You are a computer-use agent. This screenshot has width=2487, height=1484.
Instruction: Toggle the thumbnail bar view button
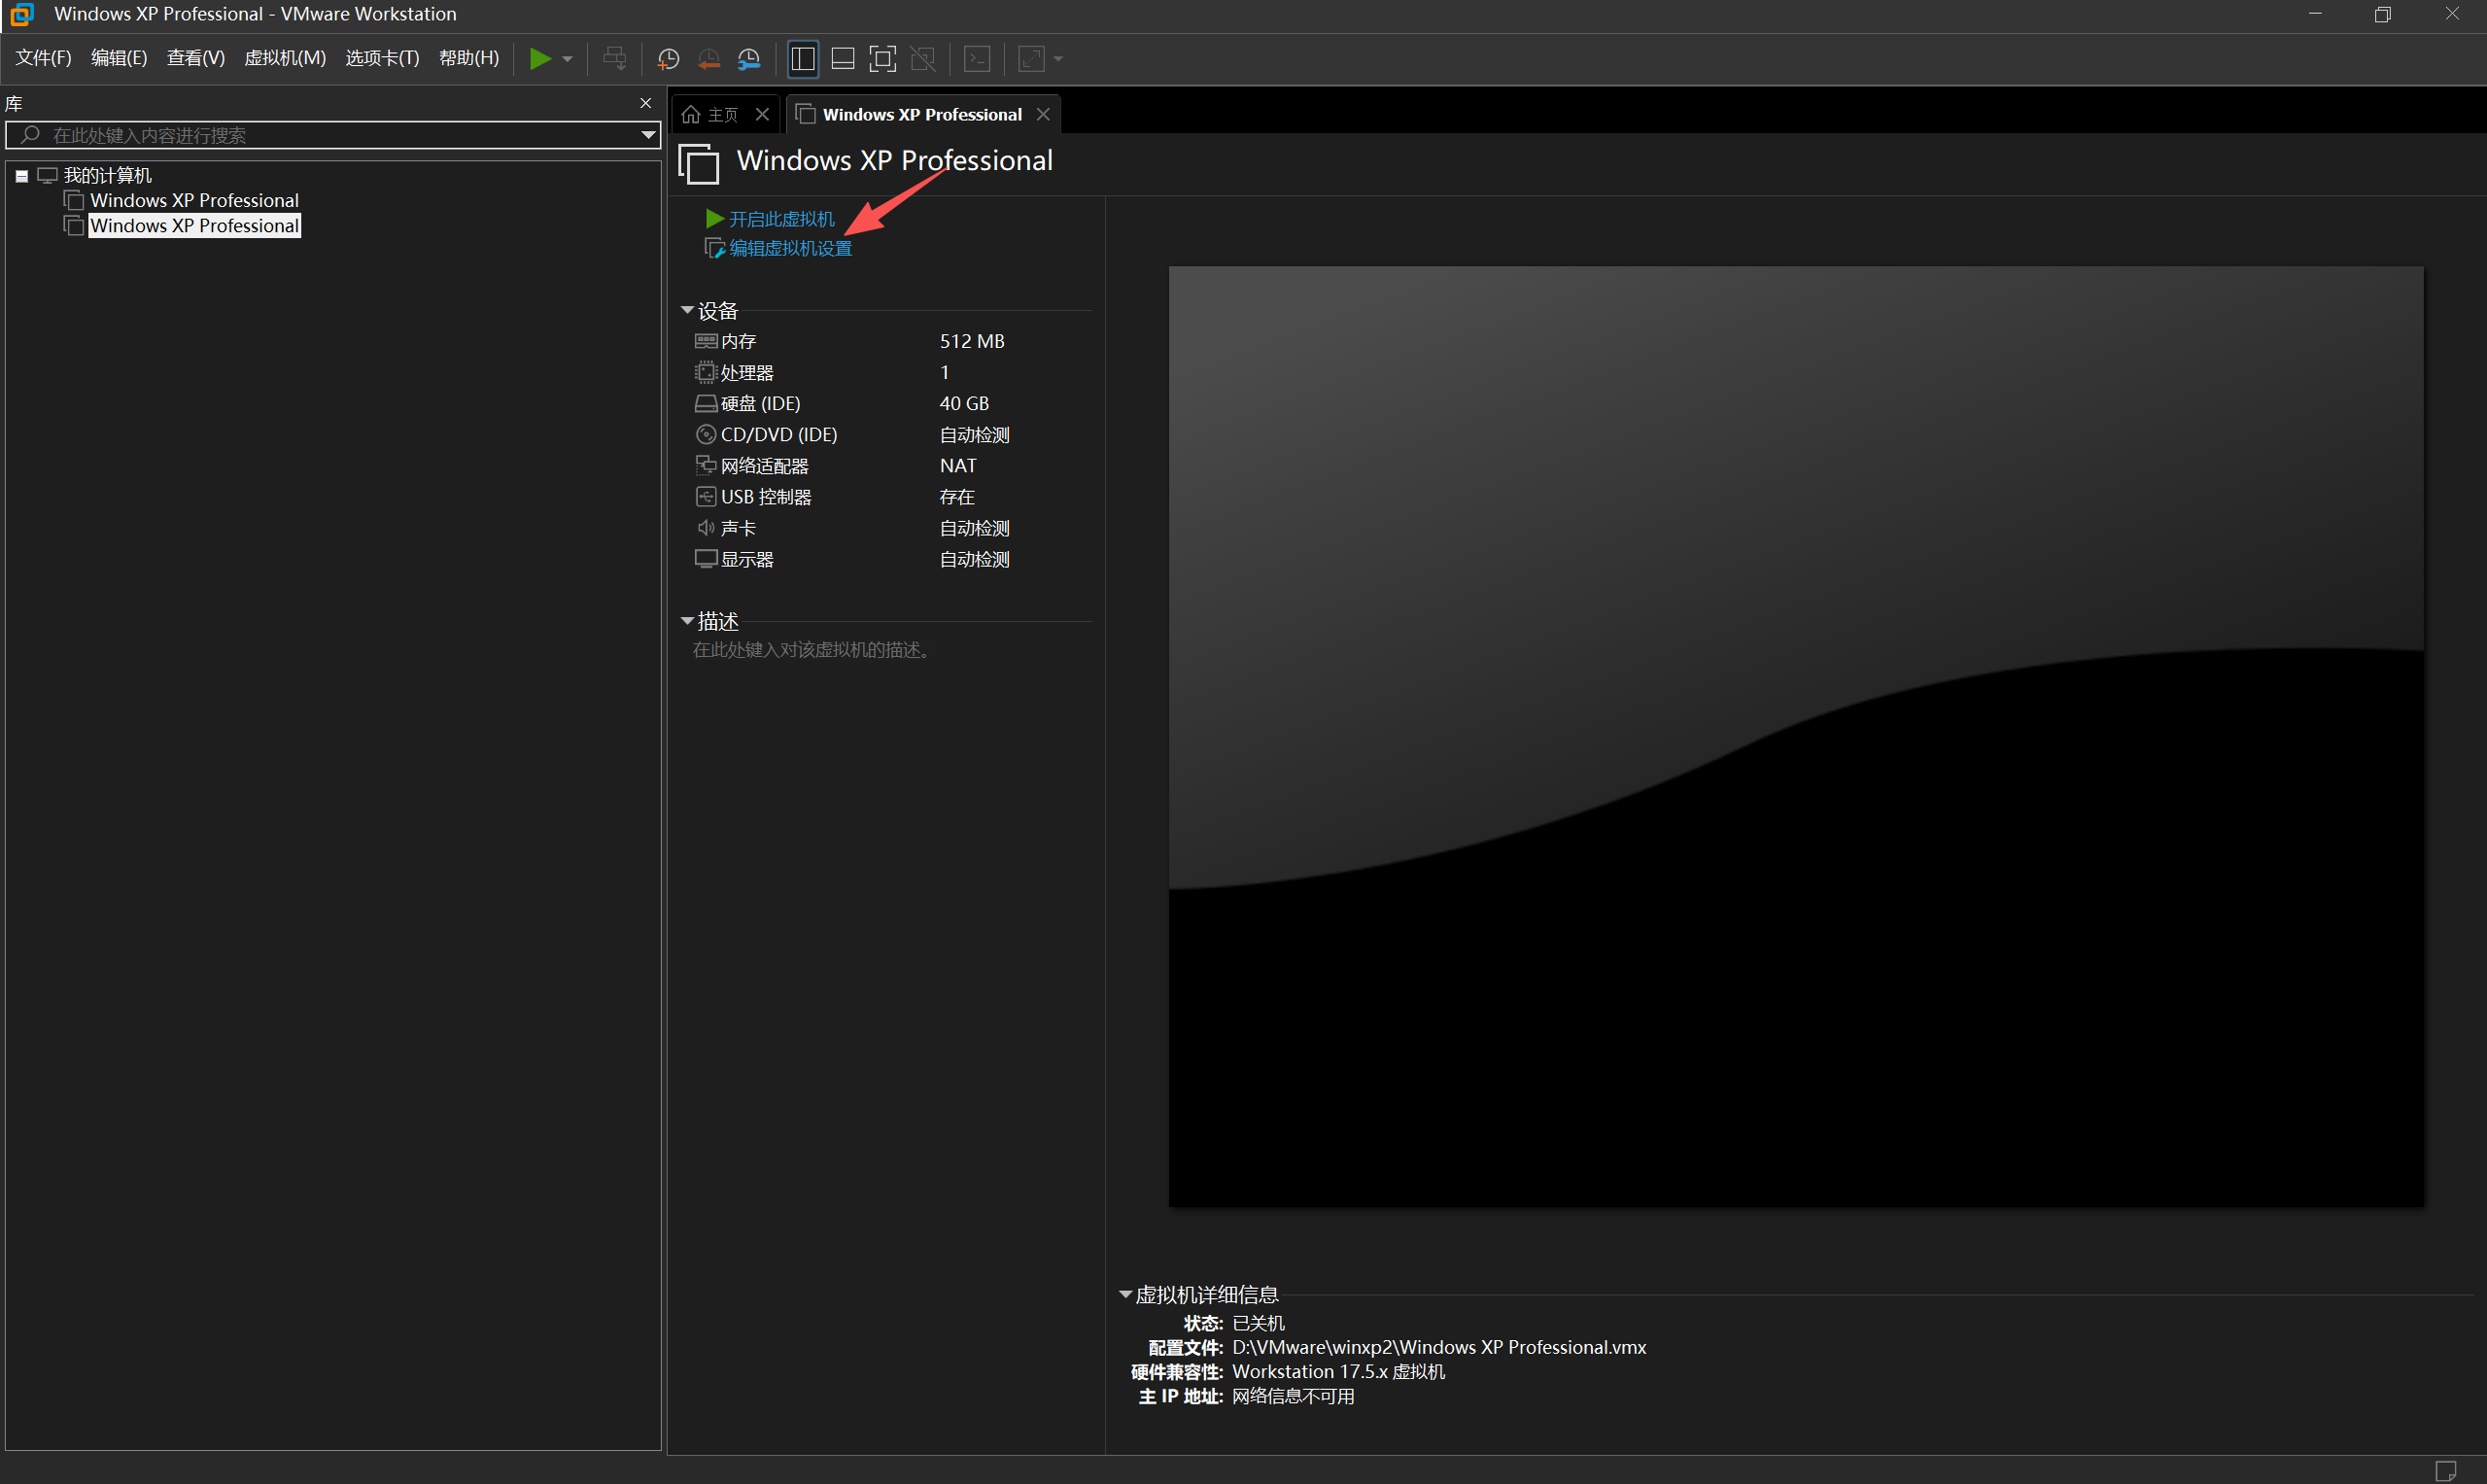point(843,59)
